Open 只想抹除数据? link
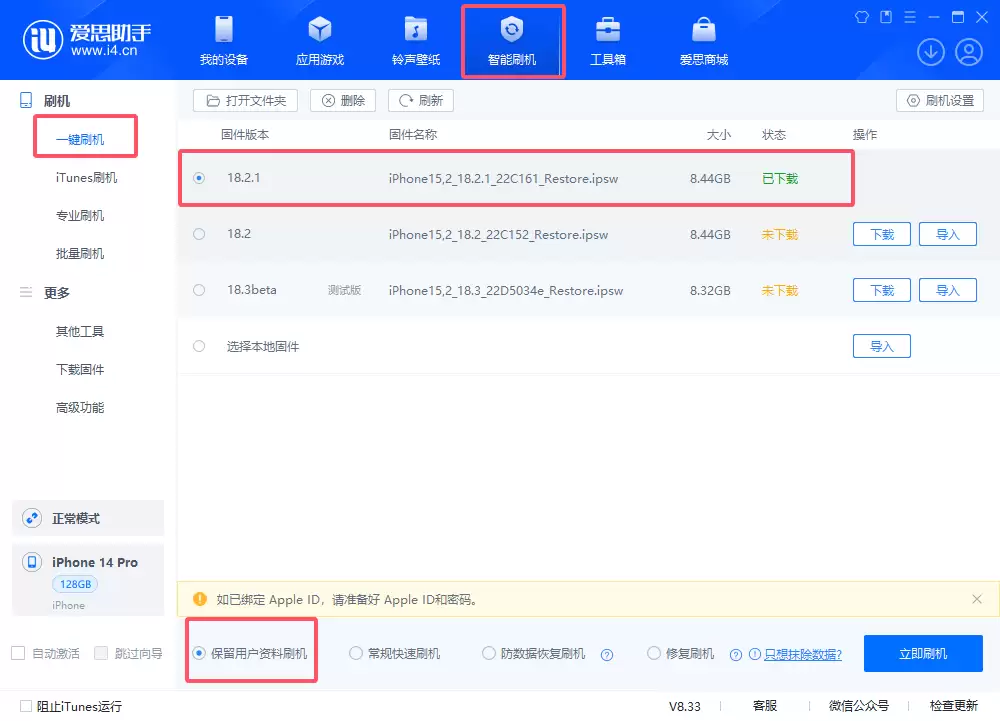 click(x=802, y=655)
